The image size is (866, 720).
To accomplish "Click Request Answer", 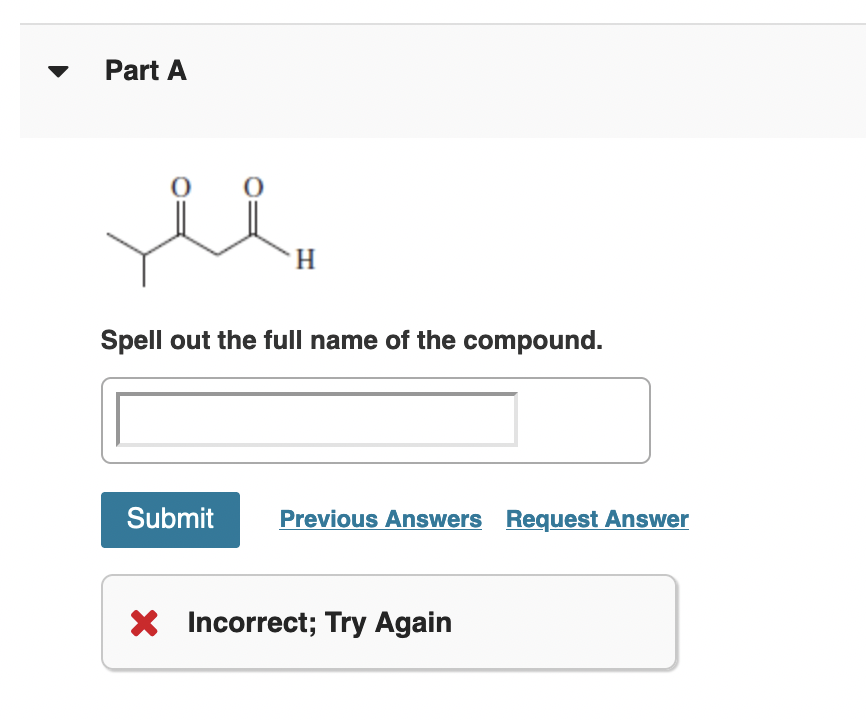I will (597, 519).
